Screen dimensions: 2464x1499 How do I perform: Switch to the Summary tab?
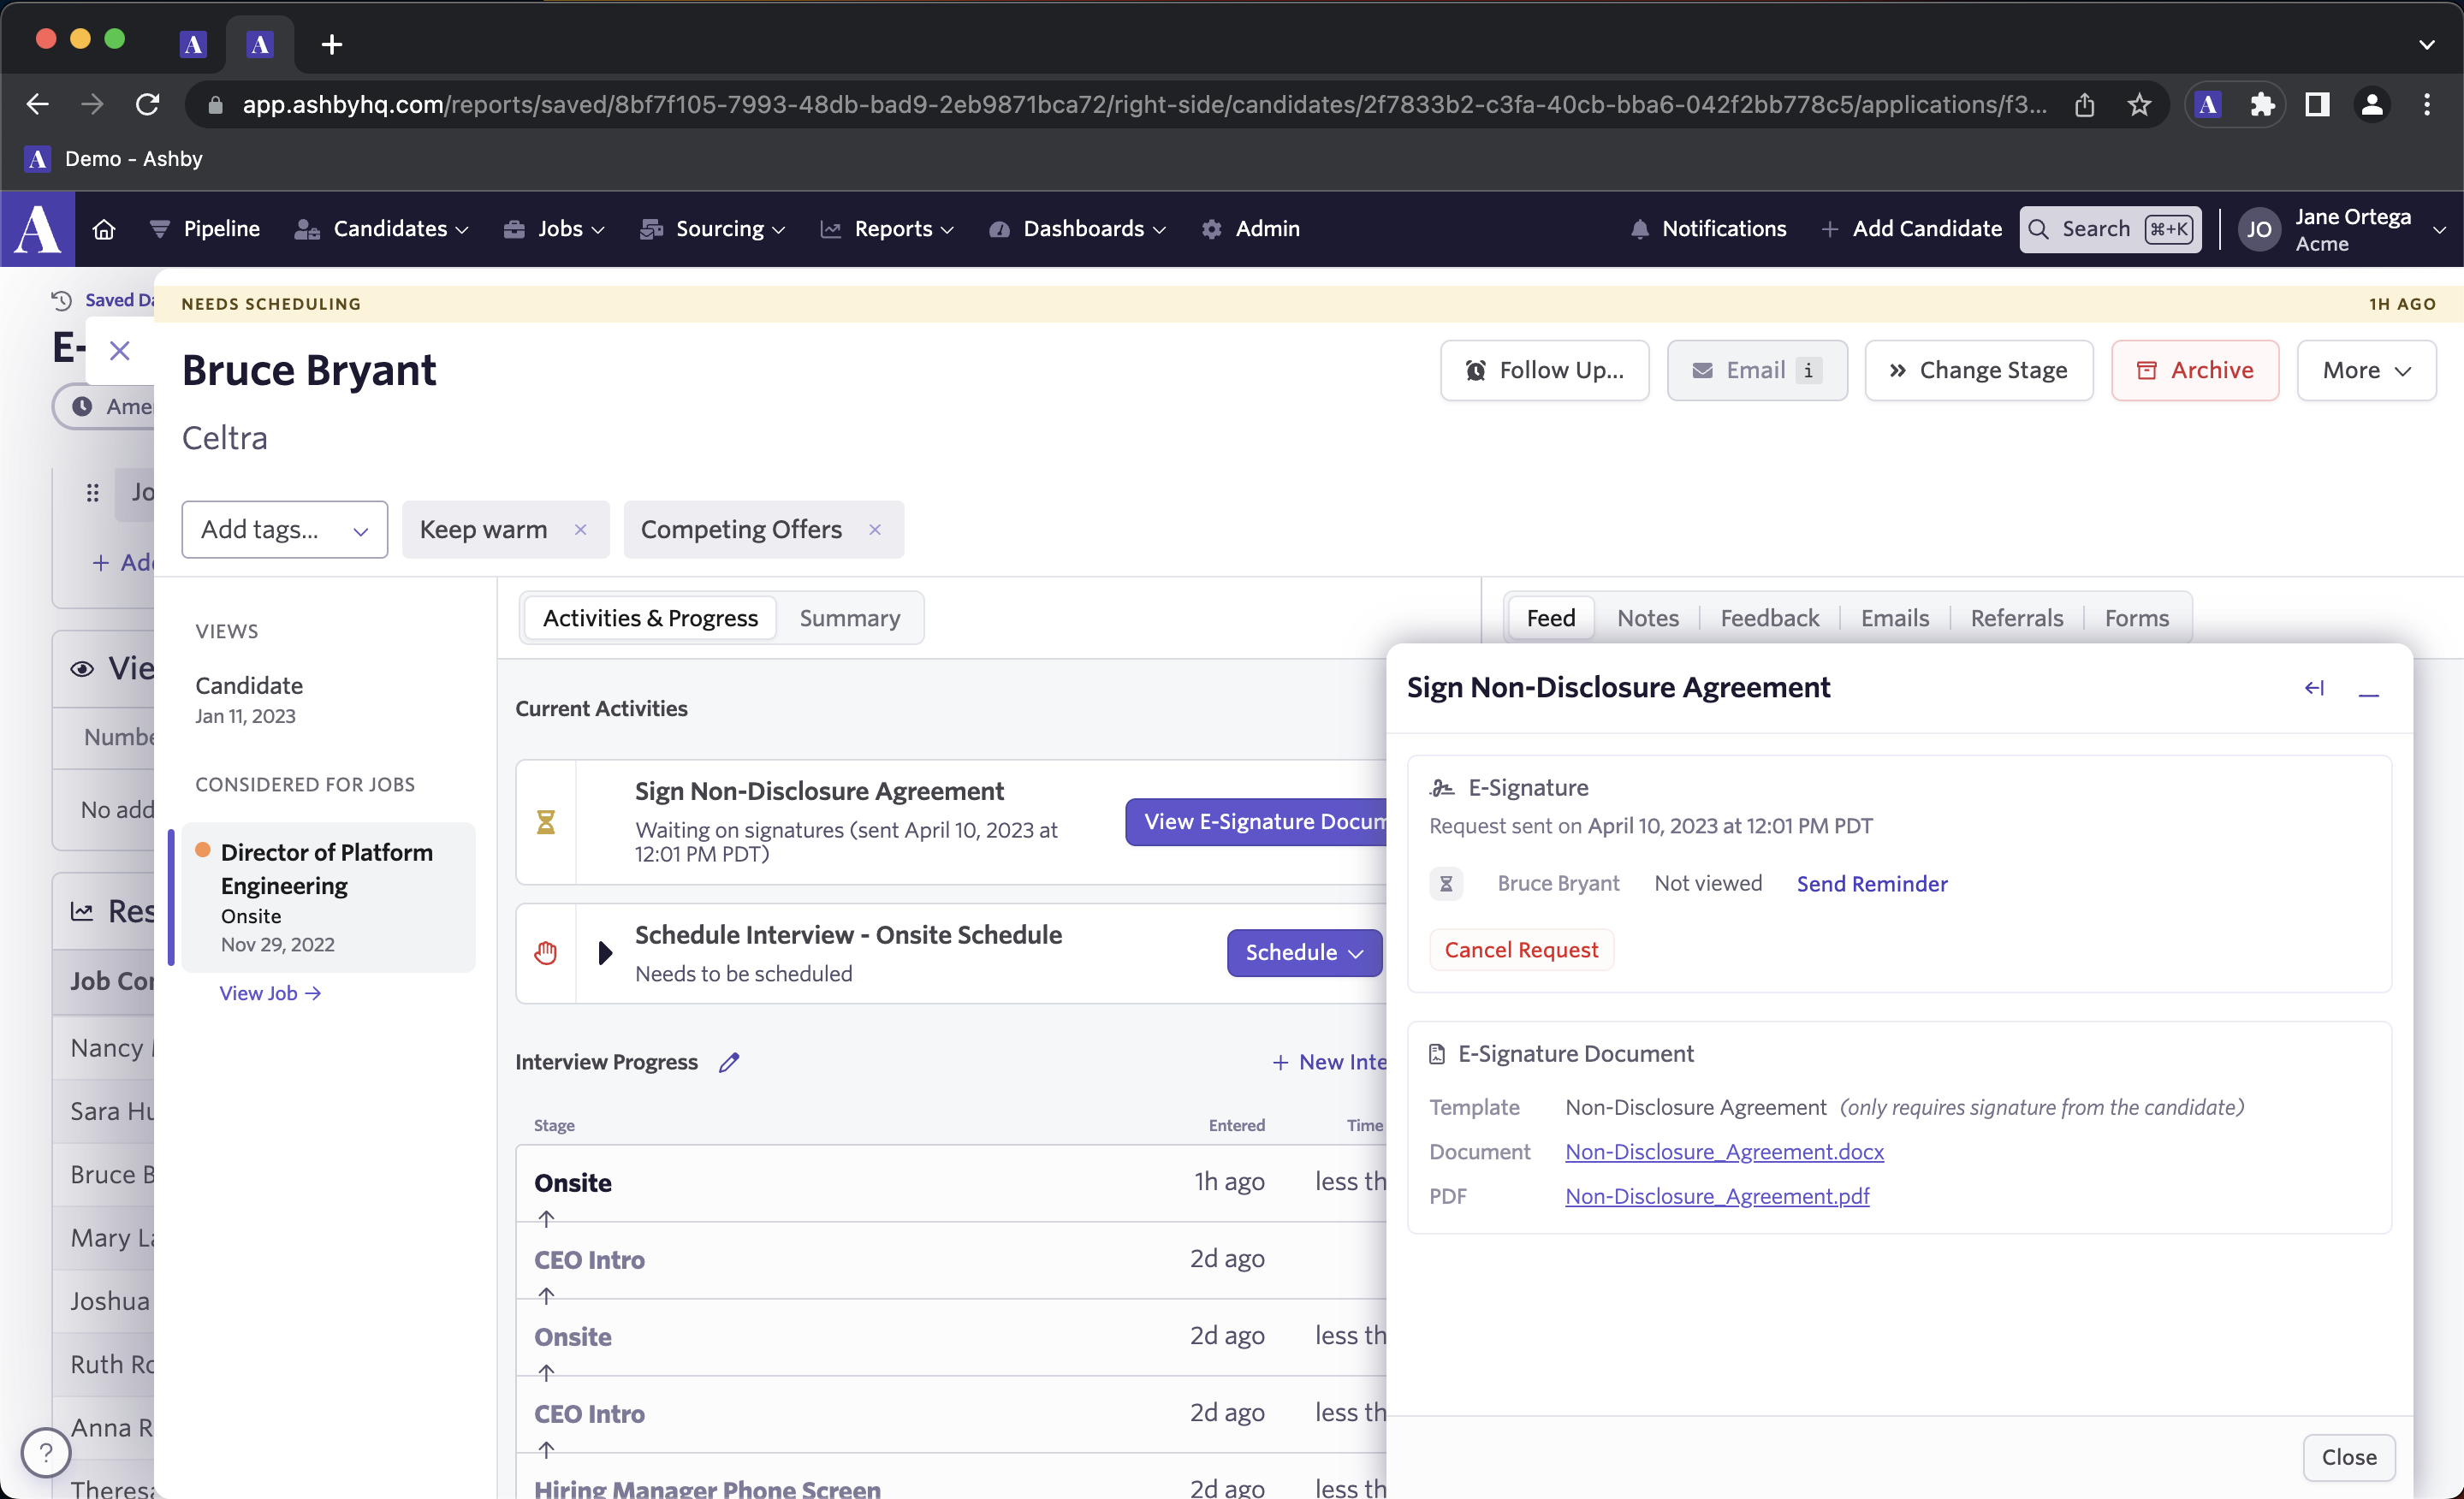pyautogui.click(x=849, y=618)
